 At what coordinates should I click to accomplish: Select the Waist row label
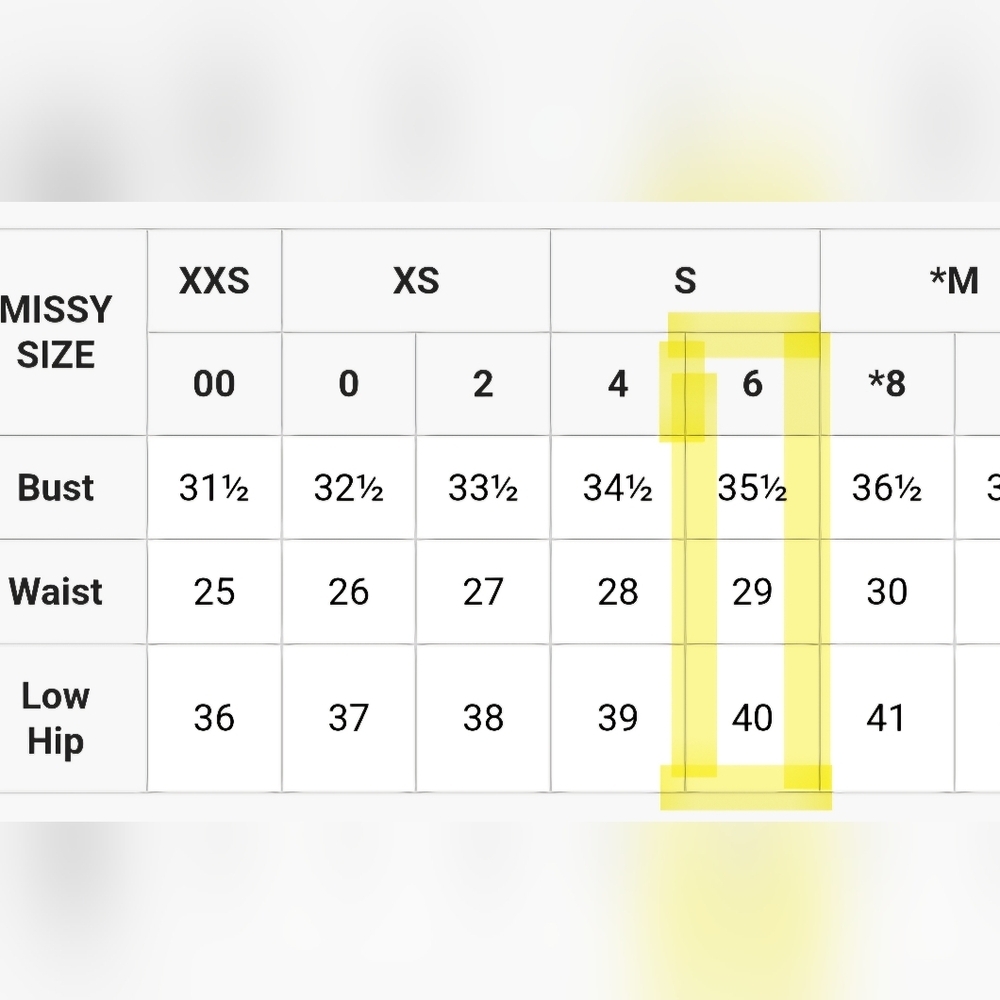pos(56,592)
